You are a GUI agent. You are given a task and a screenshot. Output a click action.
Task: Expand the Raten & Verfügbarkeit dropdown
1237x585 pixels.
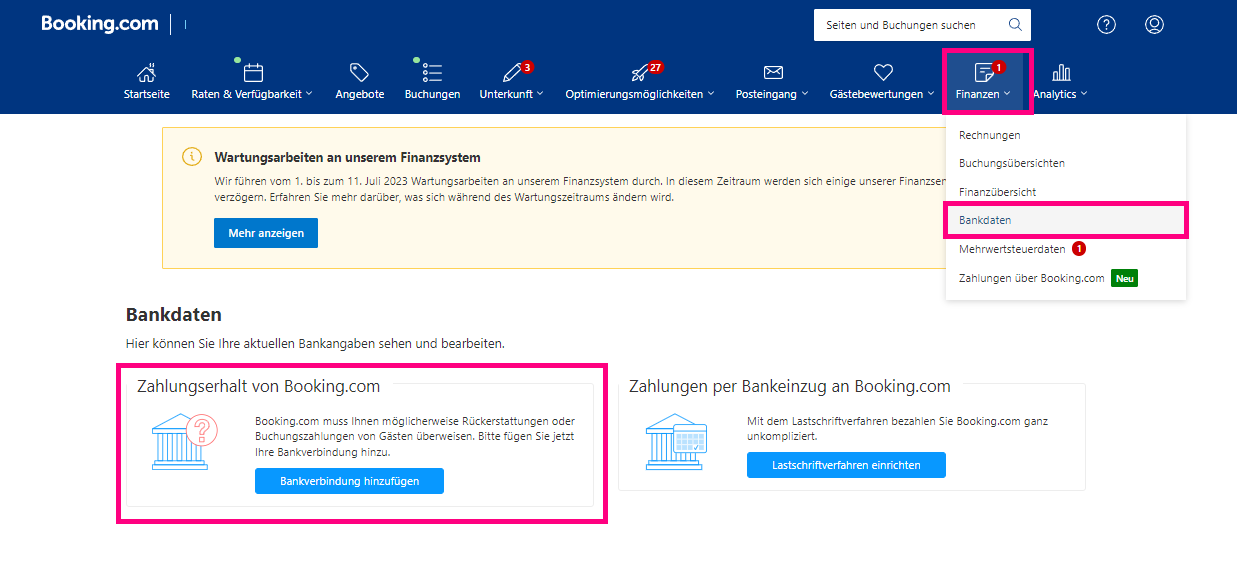[x=252, y=94]
